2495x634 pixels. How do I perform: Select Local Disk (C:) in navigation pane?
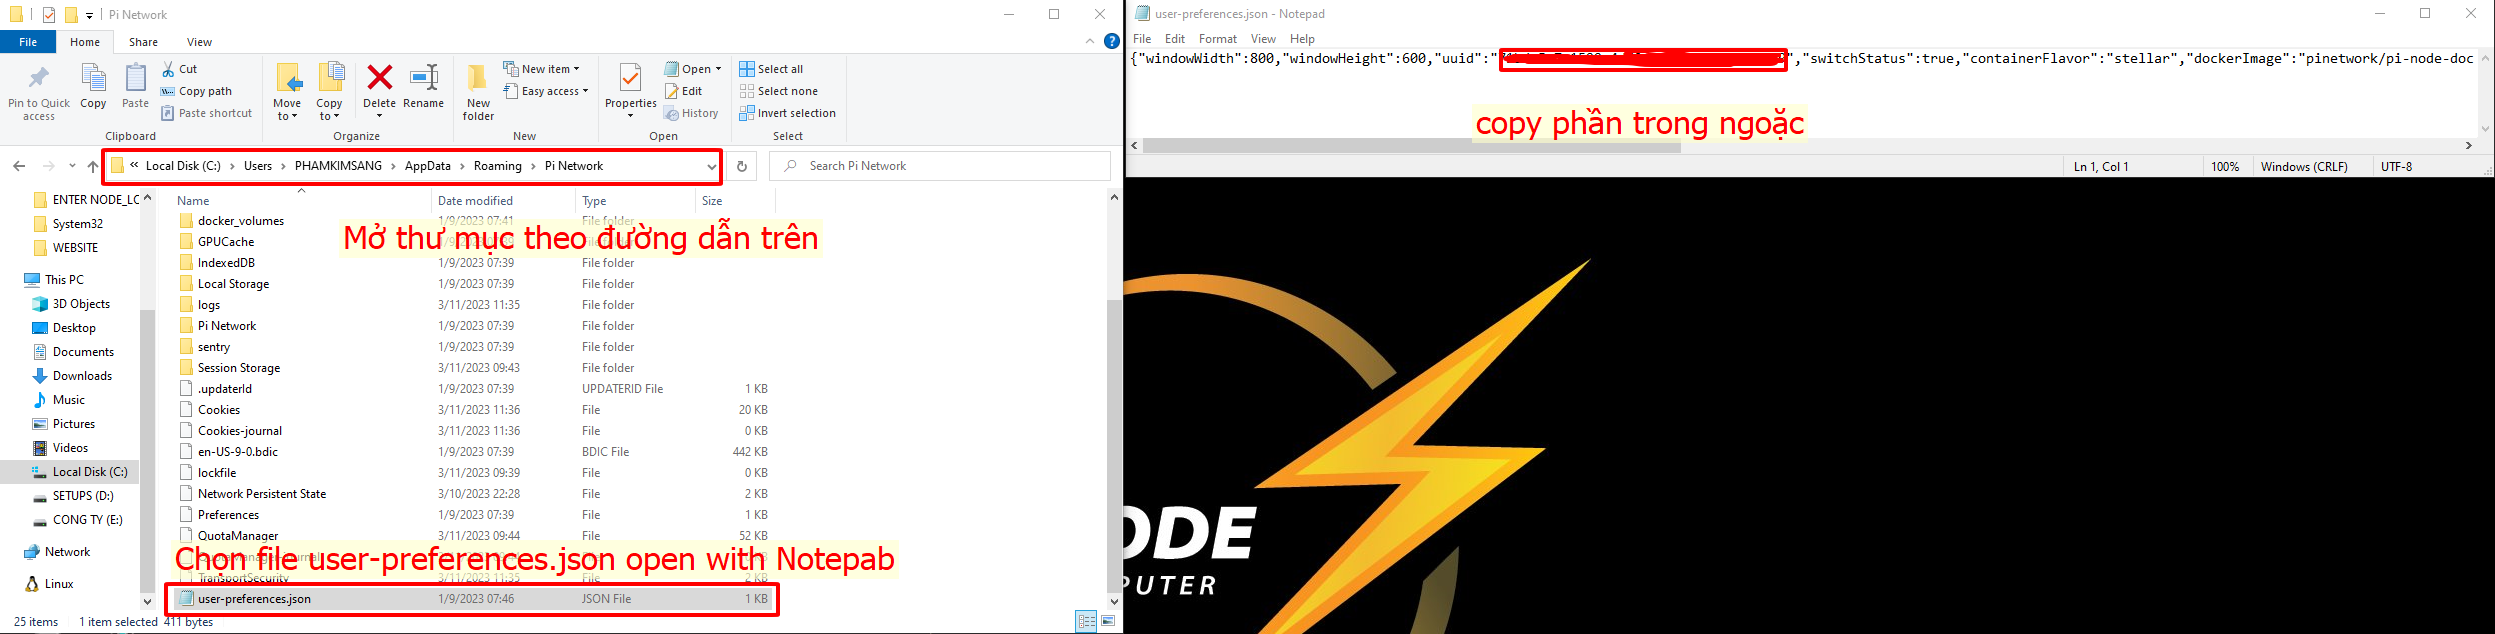pos(90,472)
